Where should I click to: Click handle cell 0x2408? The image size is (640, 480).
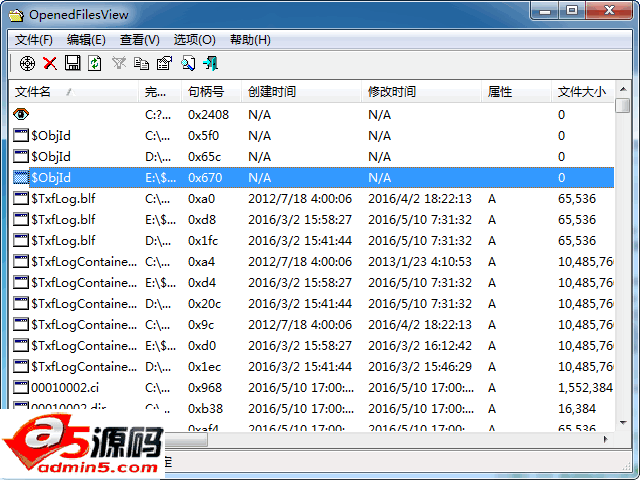click(x=208, y=115)
